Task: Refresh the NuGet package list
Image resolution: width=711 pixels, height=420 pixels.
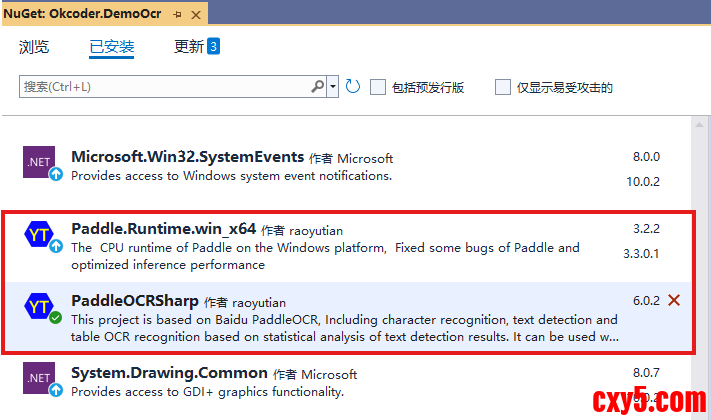Action: (353, 87)
